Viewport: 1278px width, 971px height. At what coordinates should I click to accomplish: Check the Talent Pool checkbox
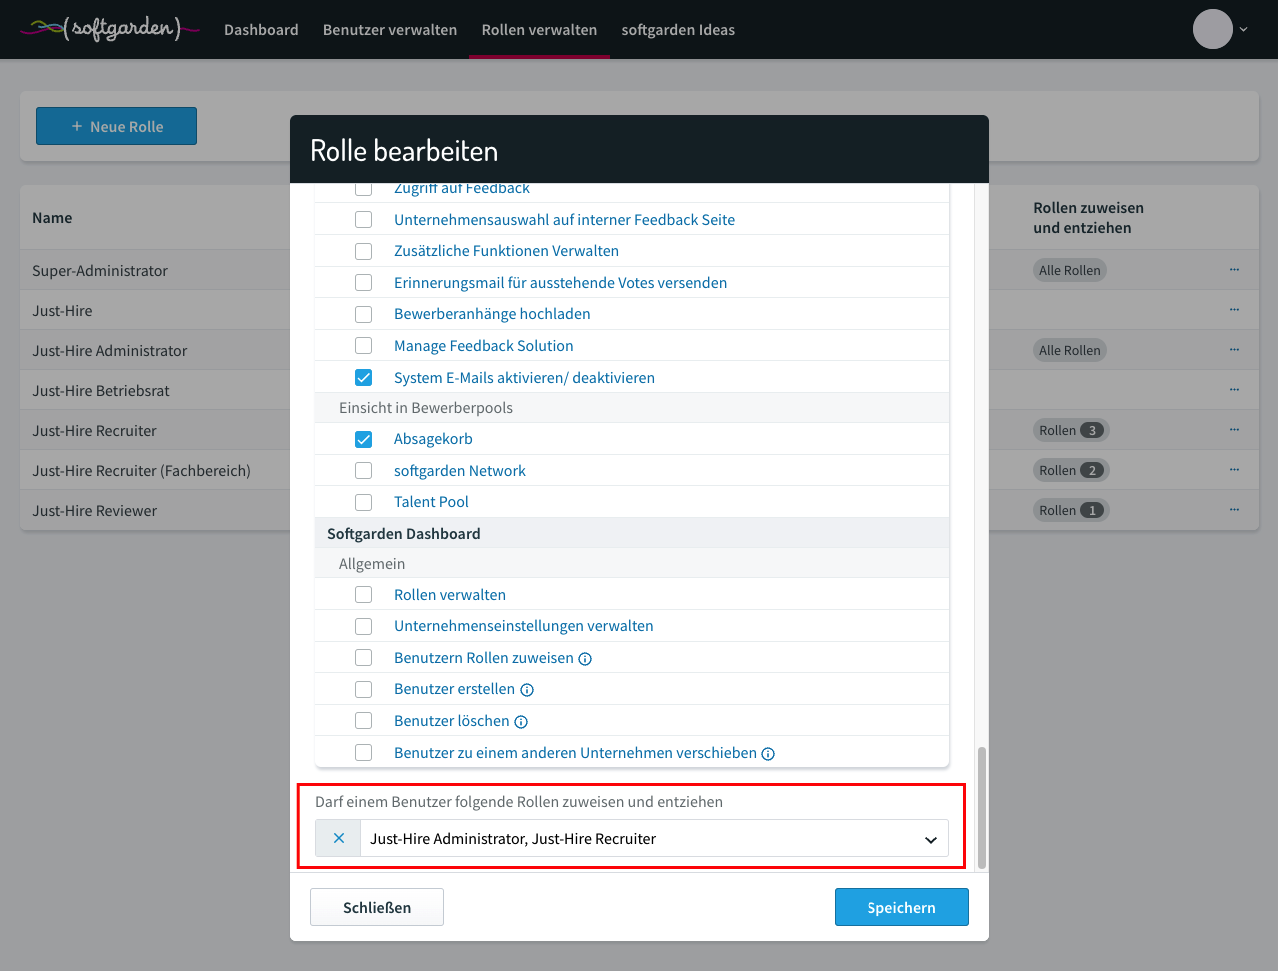coord(364,502)
